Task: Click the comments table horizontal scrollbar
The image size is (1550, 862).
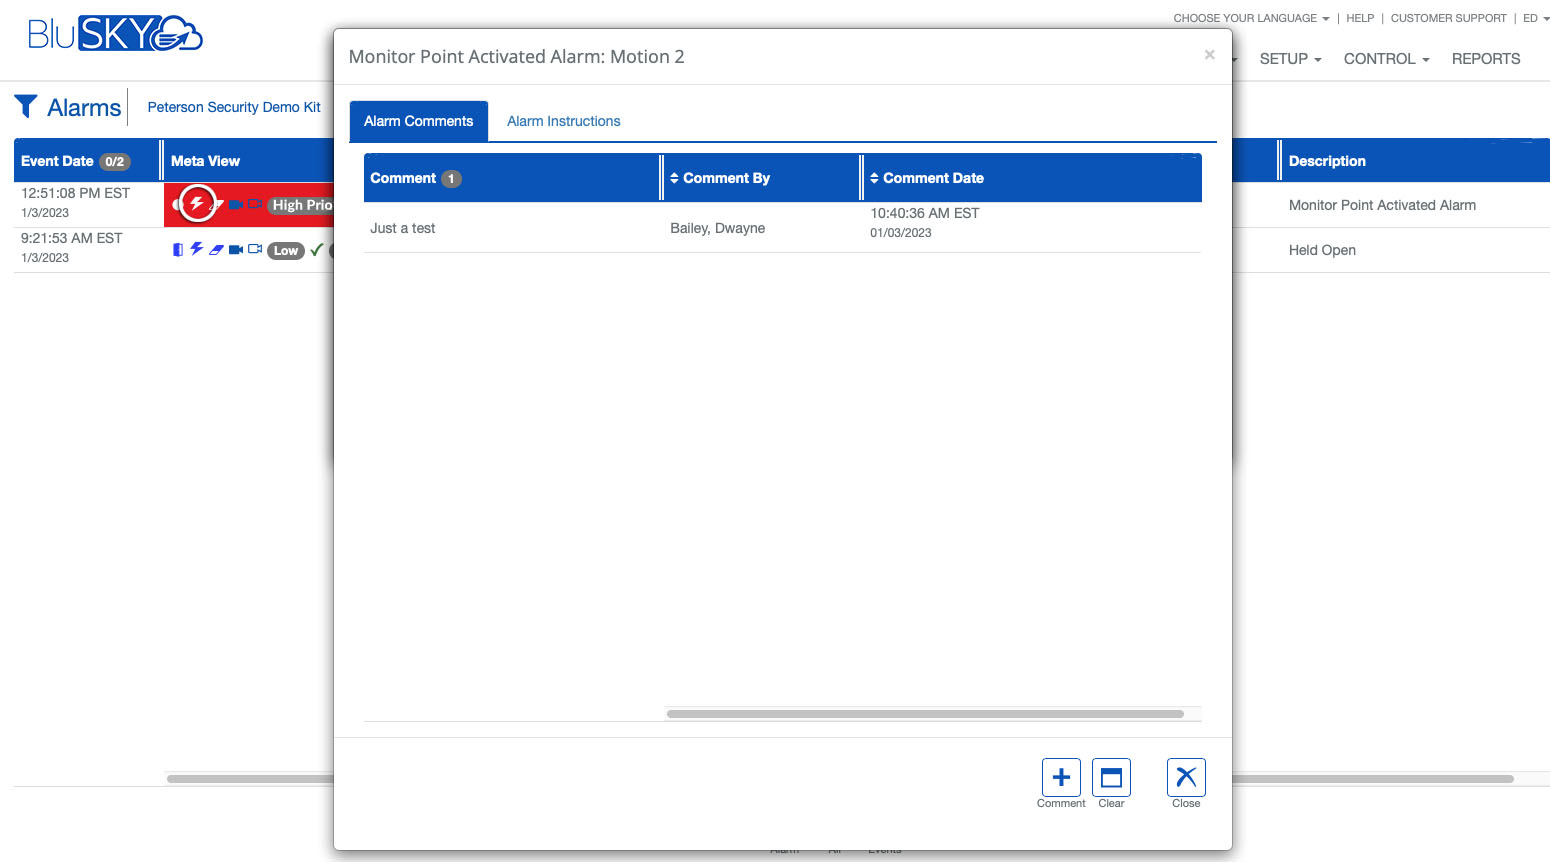Action: coord(925,714)
